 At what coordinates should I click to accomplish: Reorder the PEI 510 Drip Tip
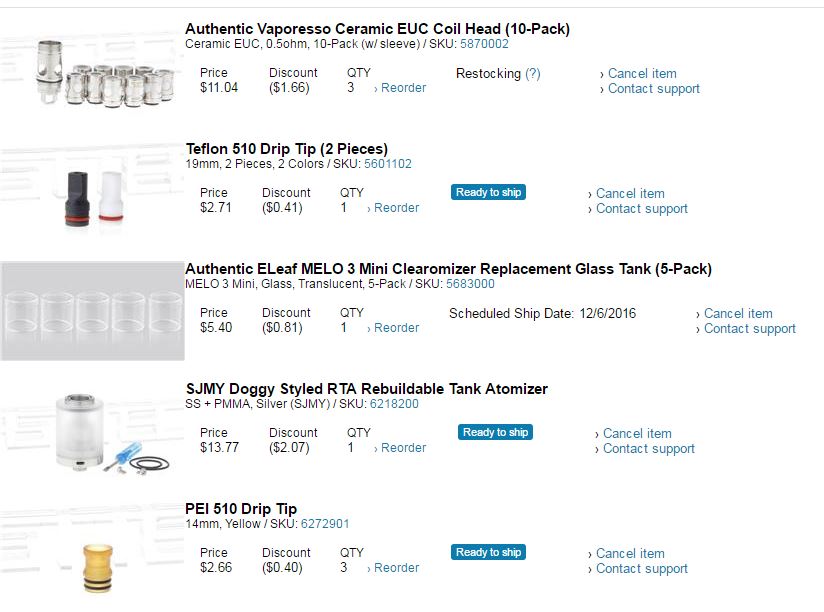pyautogui.click(x=396, y=568)
